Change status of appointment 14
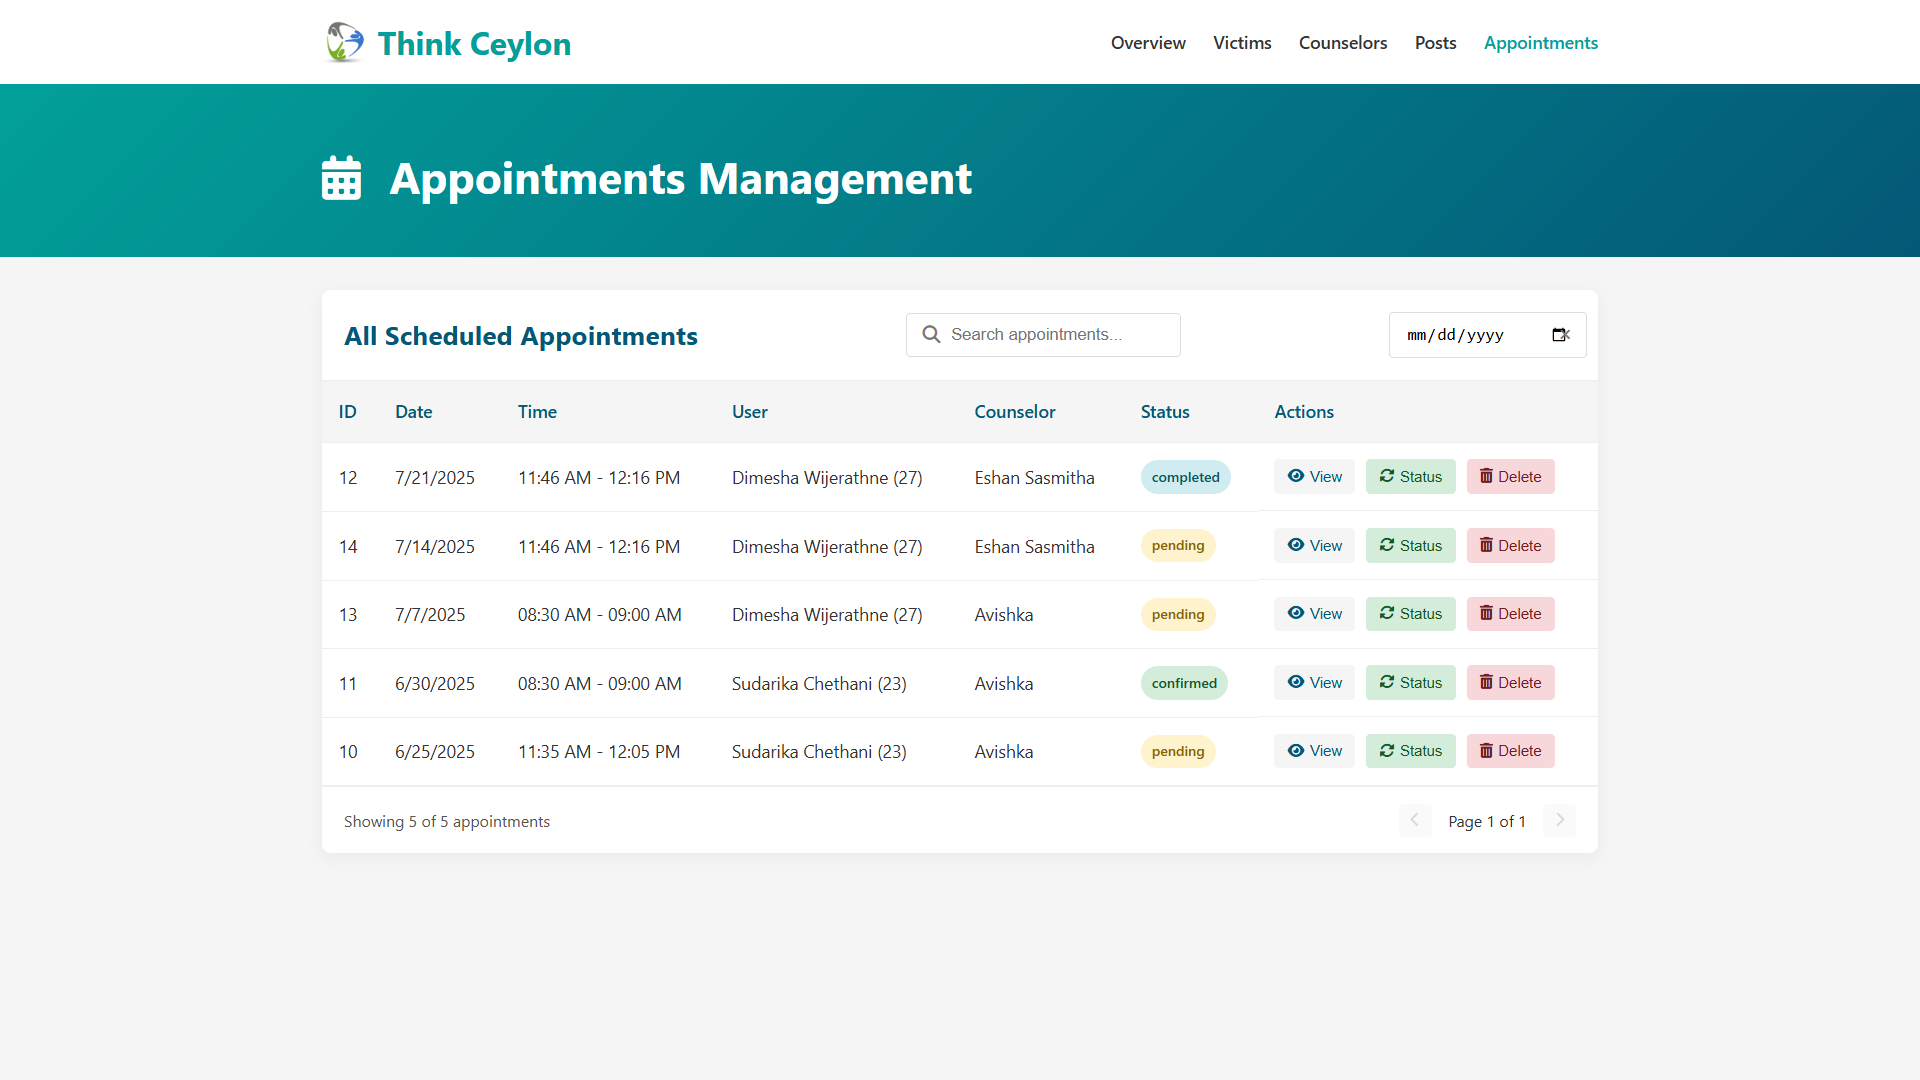1920x1080 pixels. coord(1411,546)
